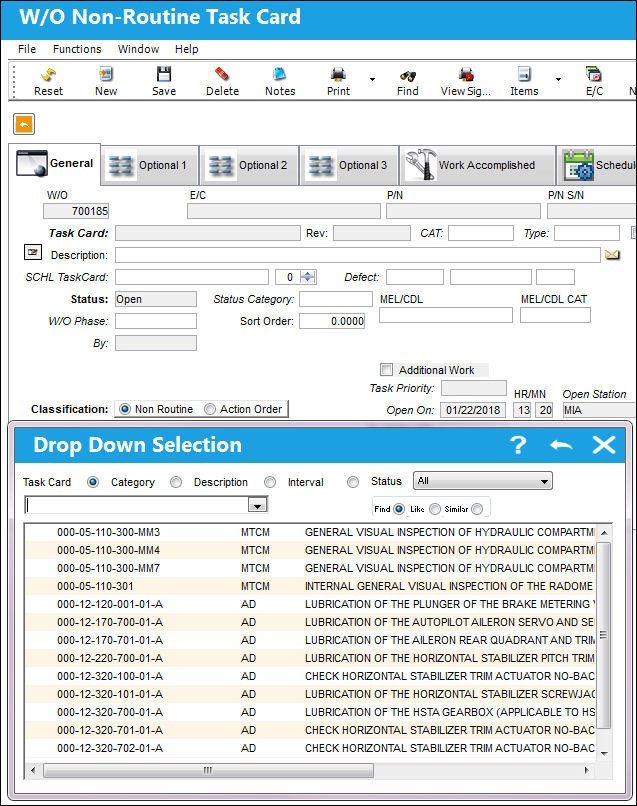Image resolution: width=637 pixels, height=806 pixels.
Task: Open the Notes toolbar icon
Action: point(280,75)
